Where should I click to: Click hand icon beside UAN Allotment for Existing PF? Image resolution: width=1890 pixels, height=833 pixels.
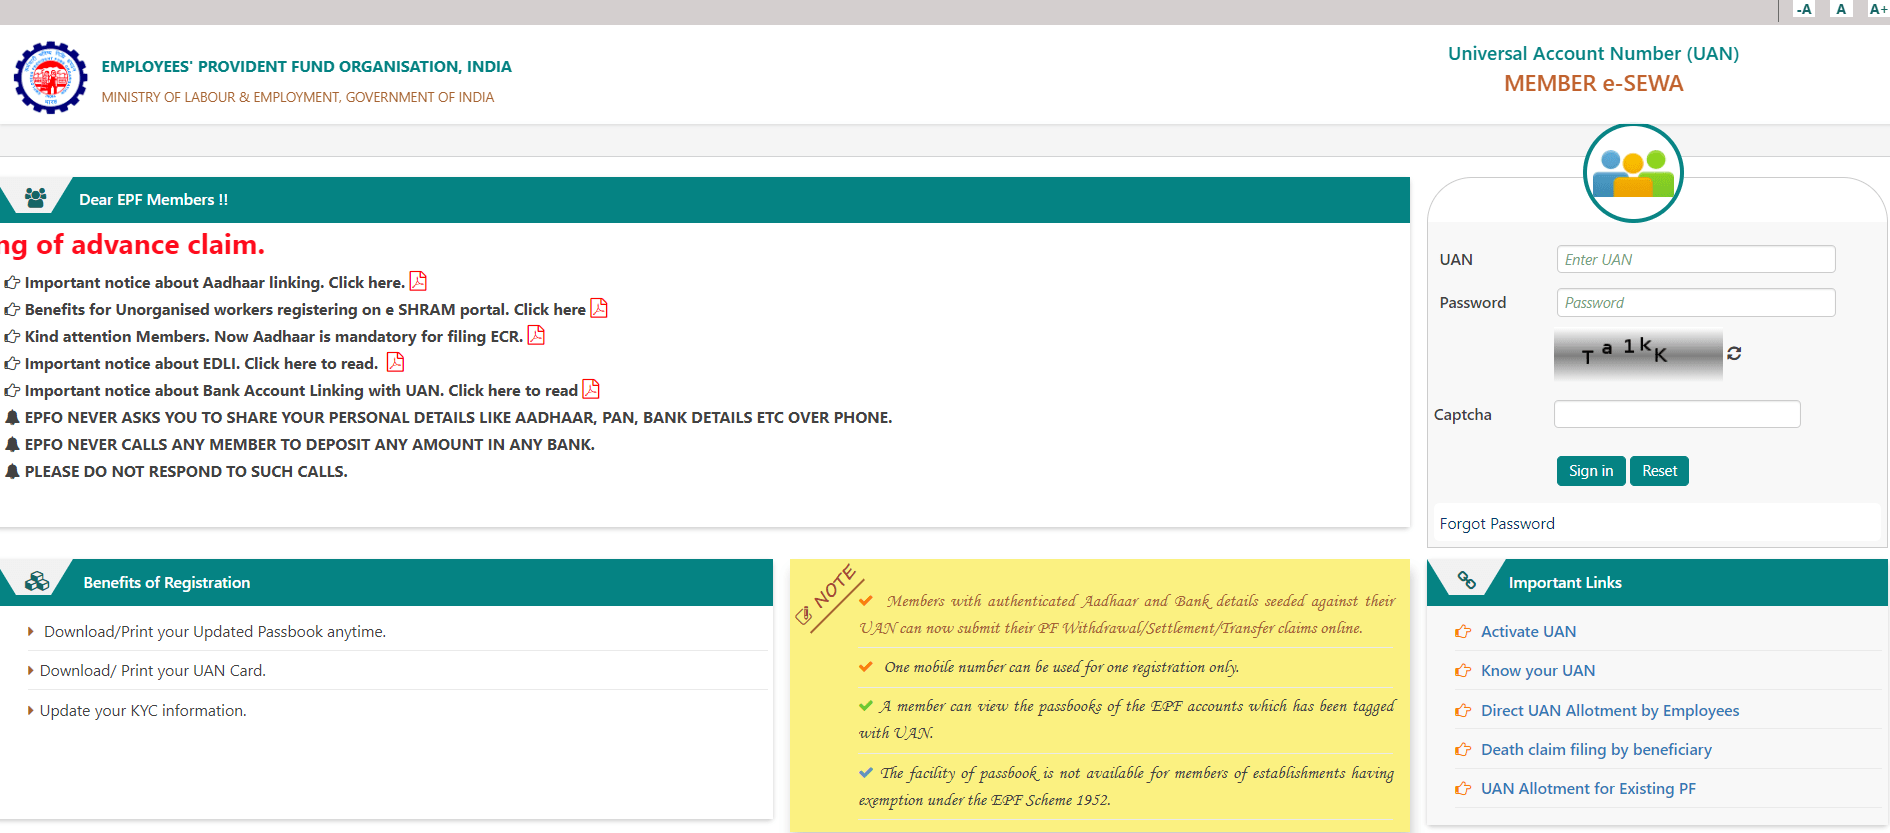(1463, 789)
